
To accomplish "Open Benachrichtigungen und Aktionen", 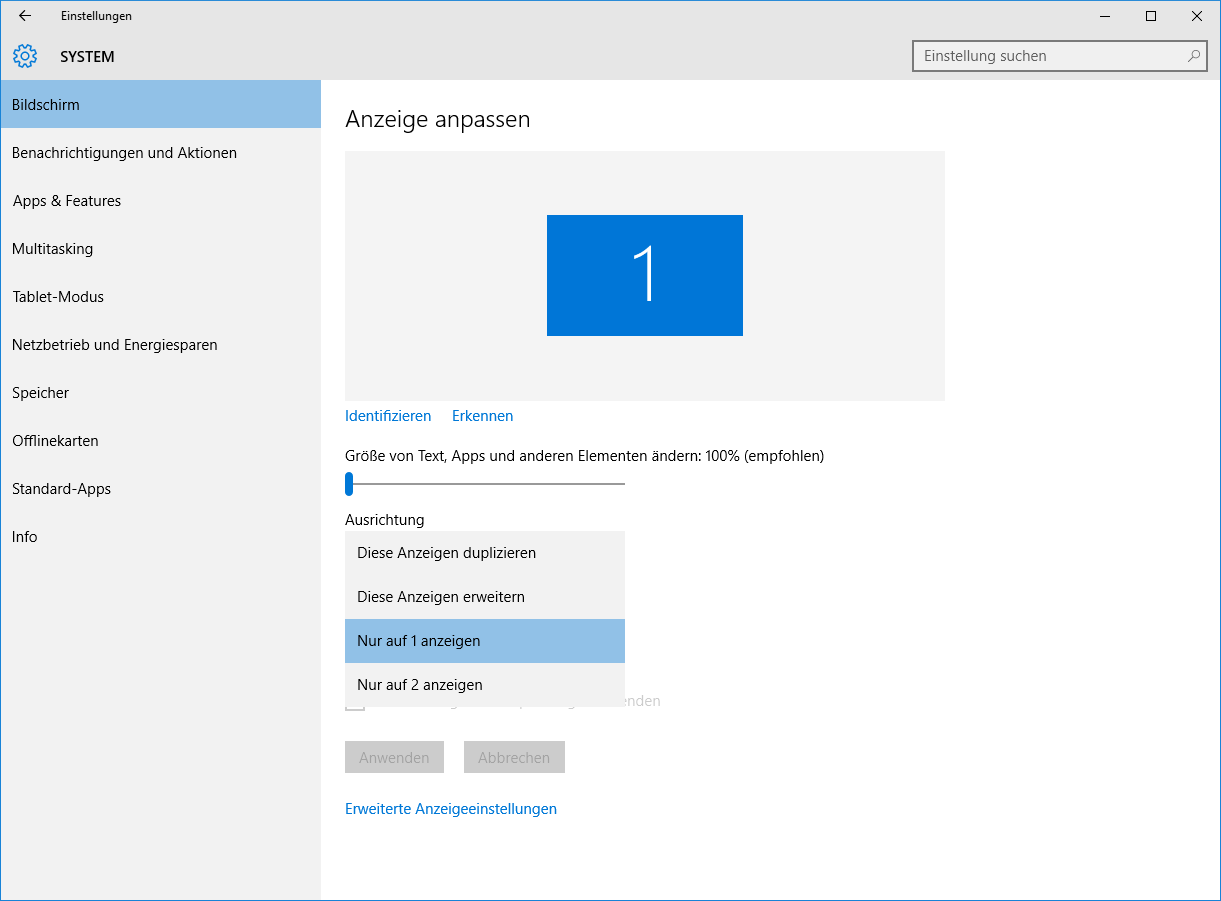I will coord(160,152).
